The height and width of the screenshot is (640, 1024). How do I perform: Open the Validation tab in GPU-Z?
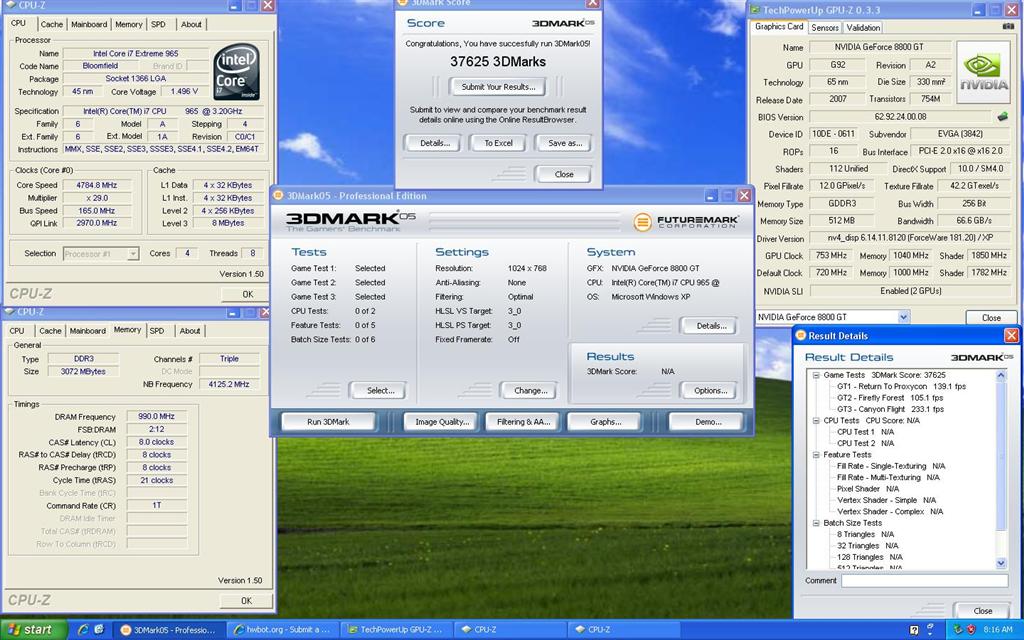pos(863,27)
